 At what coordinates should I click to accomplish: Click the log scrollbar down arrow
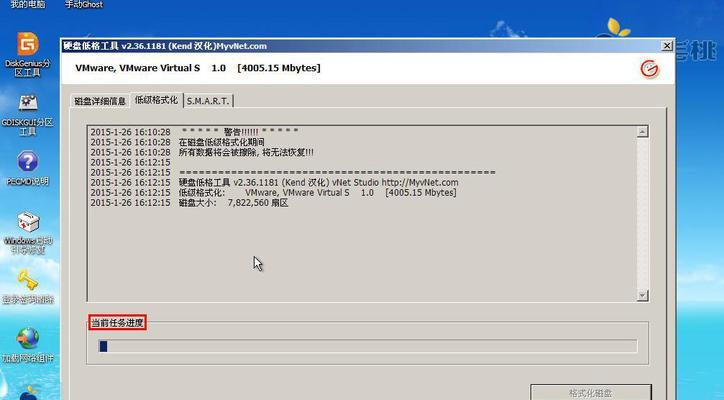(x=642, y=295)
